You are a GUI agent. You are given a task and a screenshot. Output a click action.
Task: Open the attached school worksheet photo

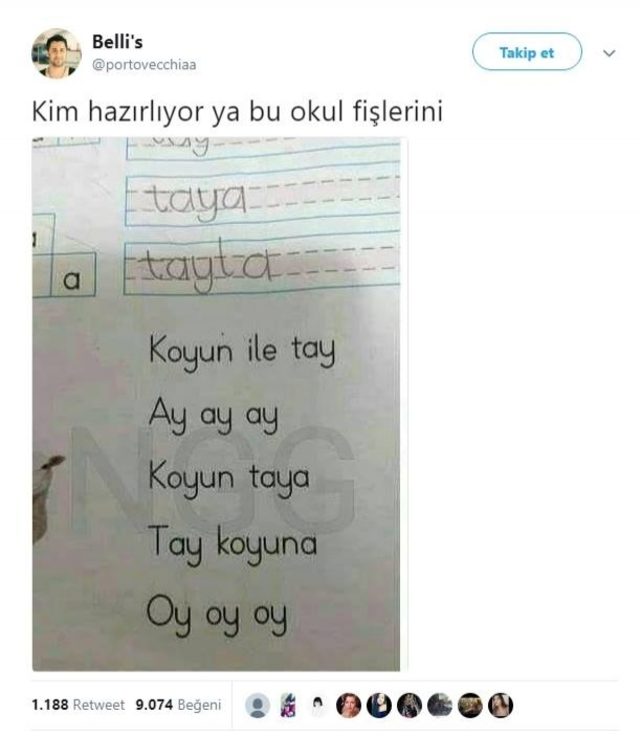(216, 404)
